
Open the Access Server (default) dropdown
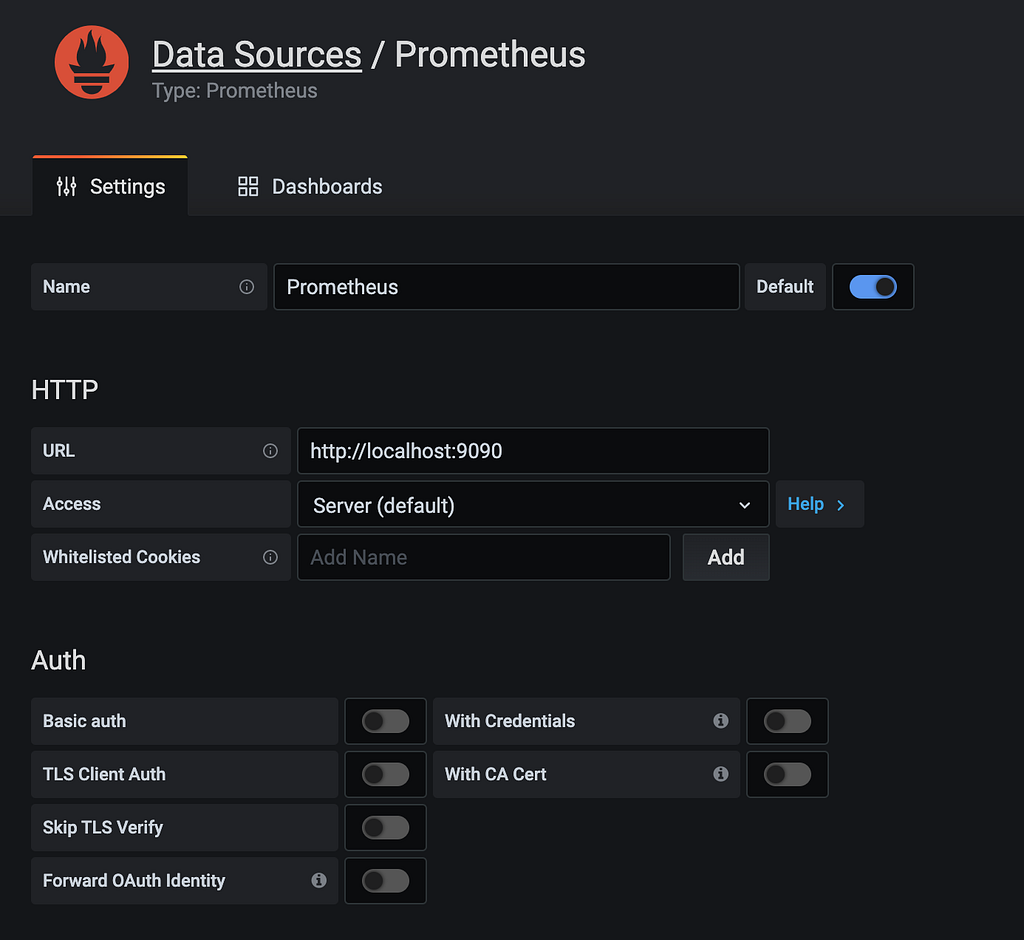point(533,504)
